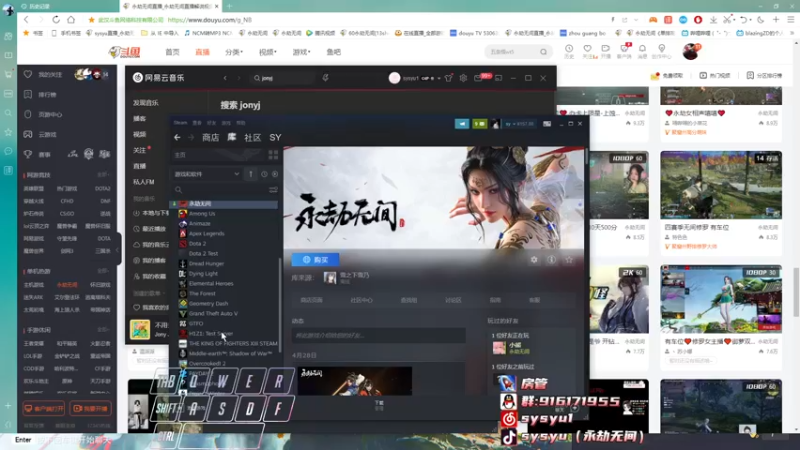Select Grand Theft Auto V in library

click(x=213, y=313)
